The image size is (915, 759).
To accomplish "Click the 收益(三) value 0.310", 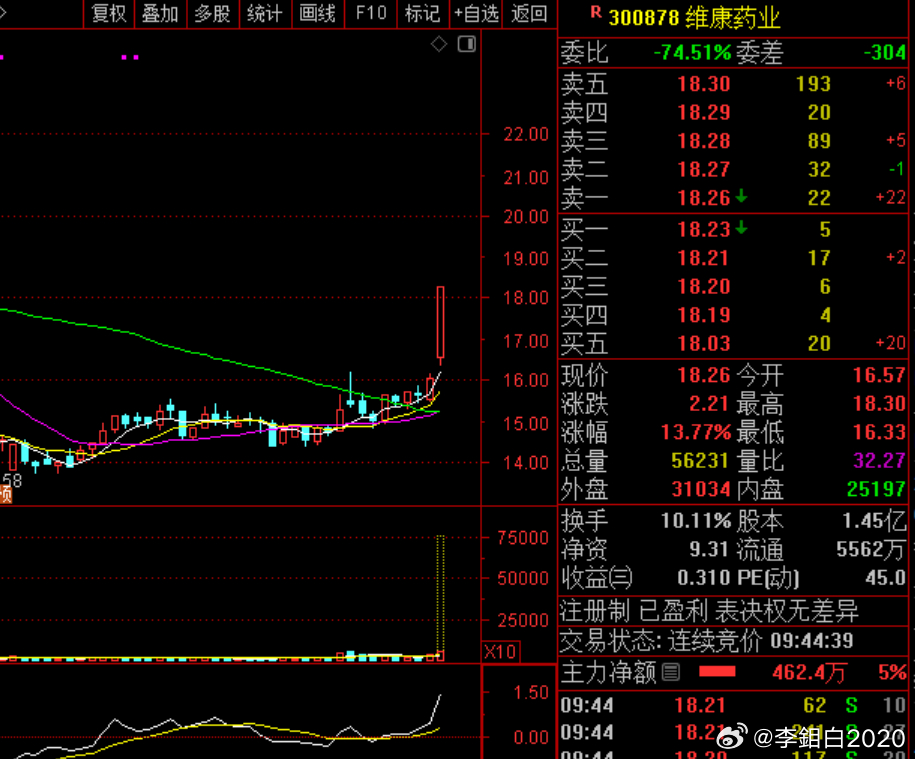I will pyautogui.click(x=704, y=578).
